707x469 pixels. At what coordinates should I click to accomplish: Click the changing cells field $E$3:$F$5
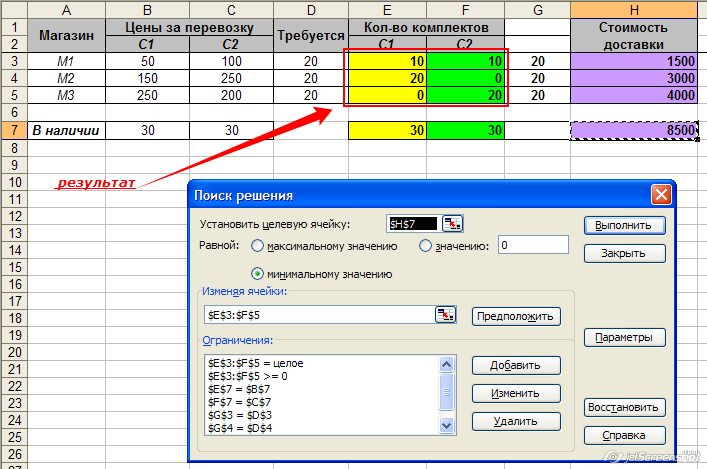[x=320, y=315]
